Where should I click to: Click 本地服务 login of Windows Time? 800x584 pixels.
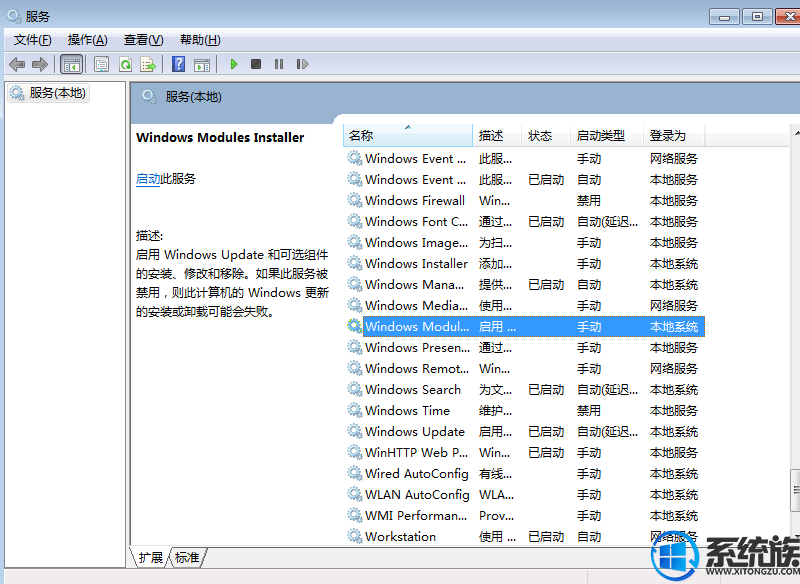point(673,411)
